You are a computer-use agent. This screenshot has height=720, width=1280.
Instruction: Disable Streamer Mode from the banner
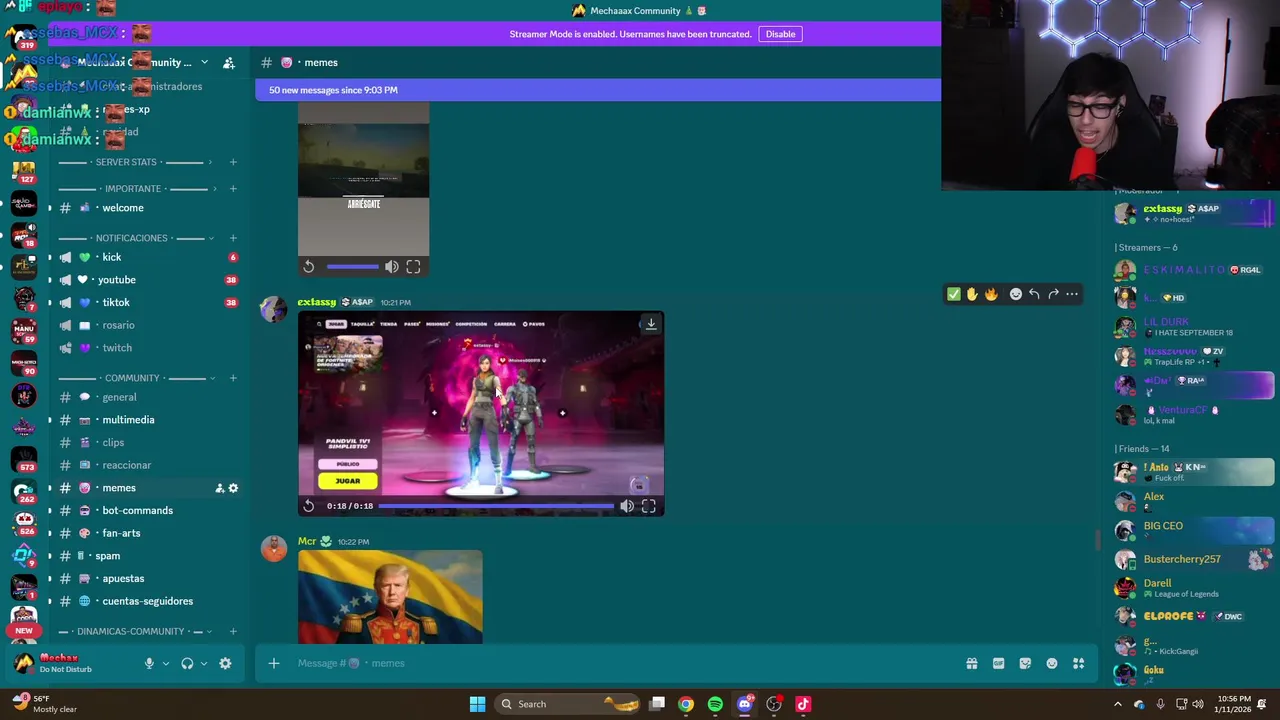(781, 34)
